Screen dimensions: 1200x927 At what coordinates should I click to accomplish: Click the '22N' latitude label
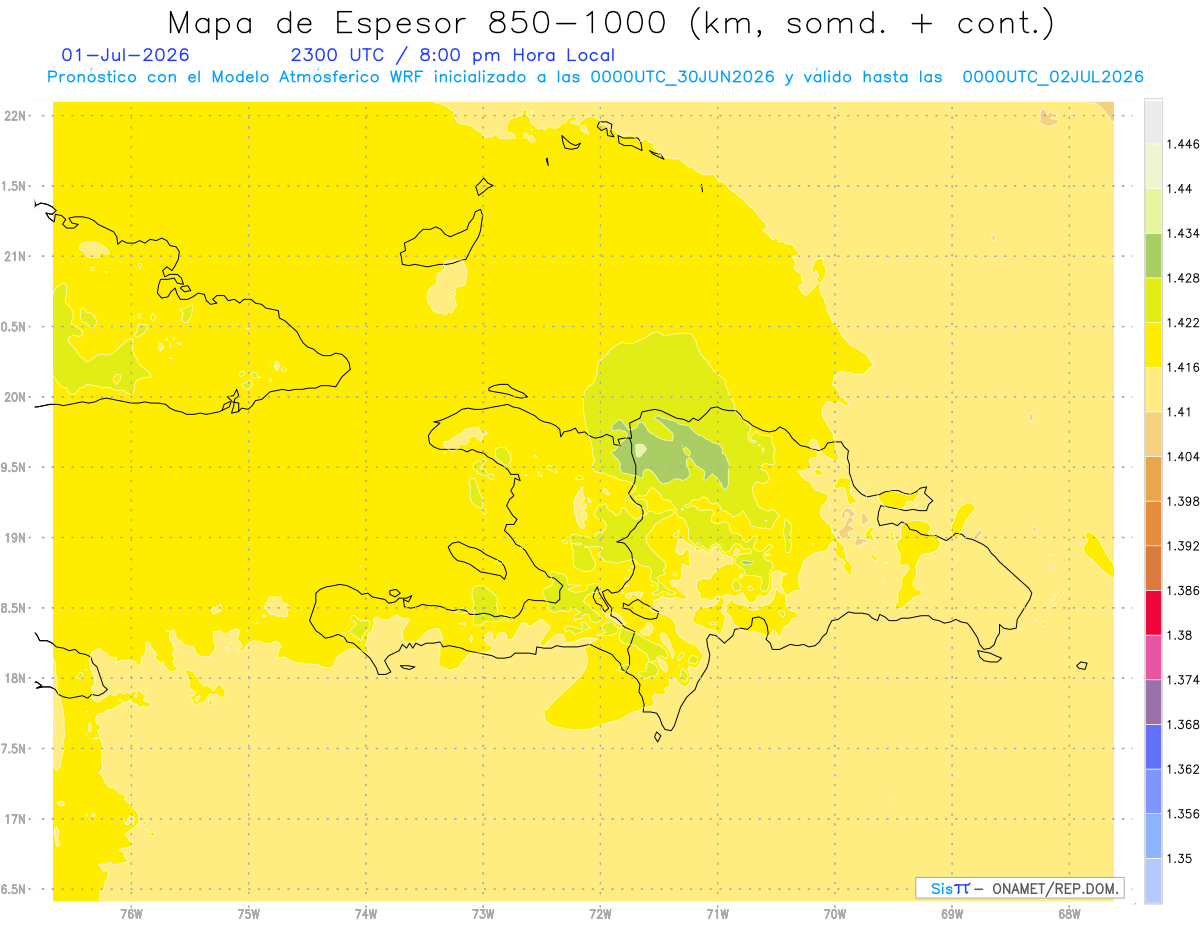15,115
